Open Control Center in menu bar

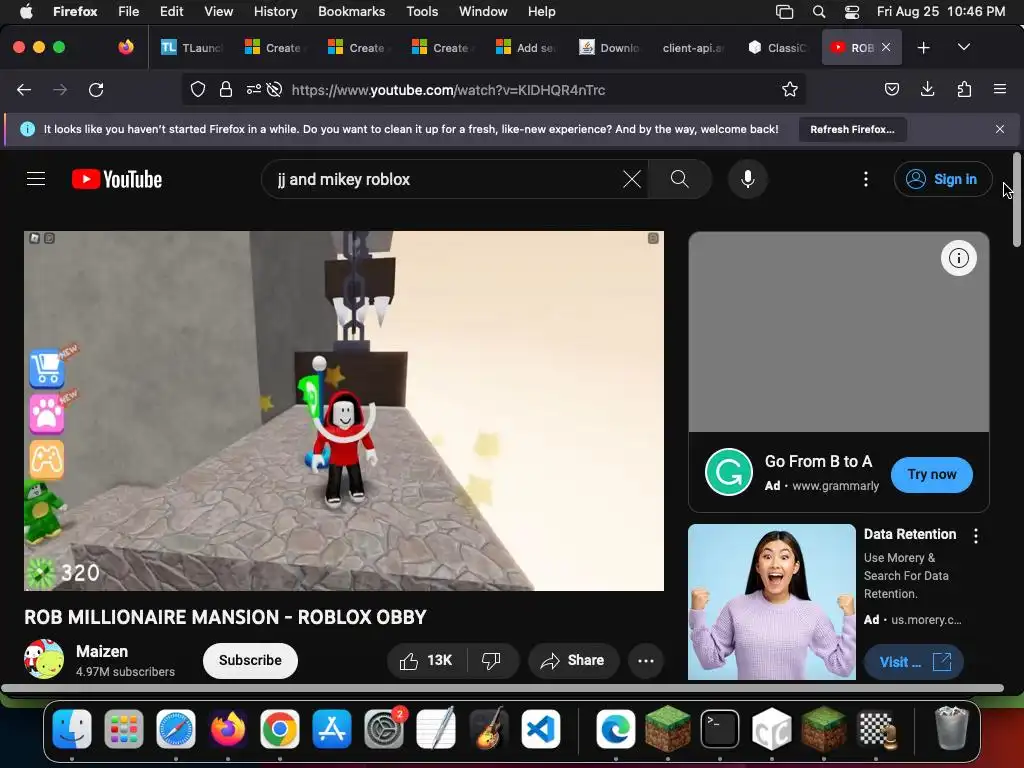click(852, 12)
